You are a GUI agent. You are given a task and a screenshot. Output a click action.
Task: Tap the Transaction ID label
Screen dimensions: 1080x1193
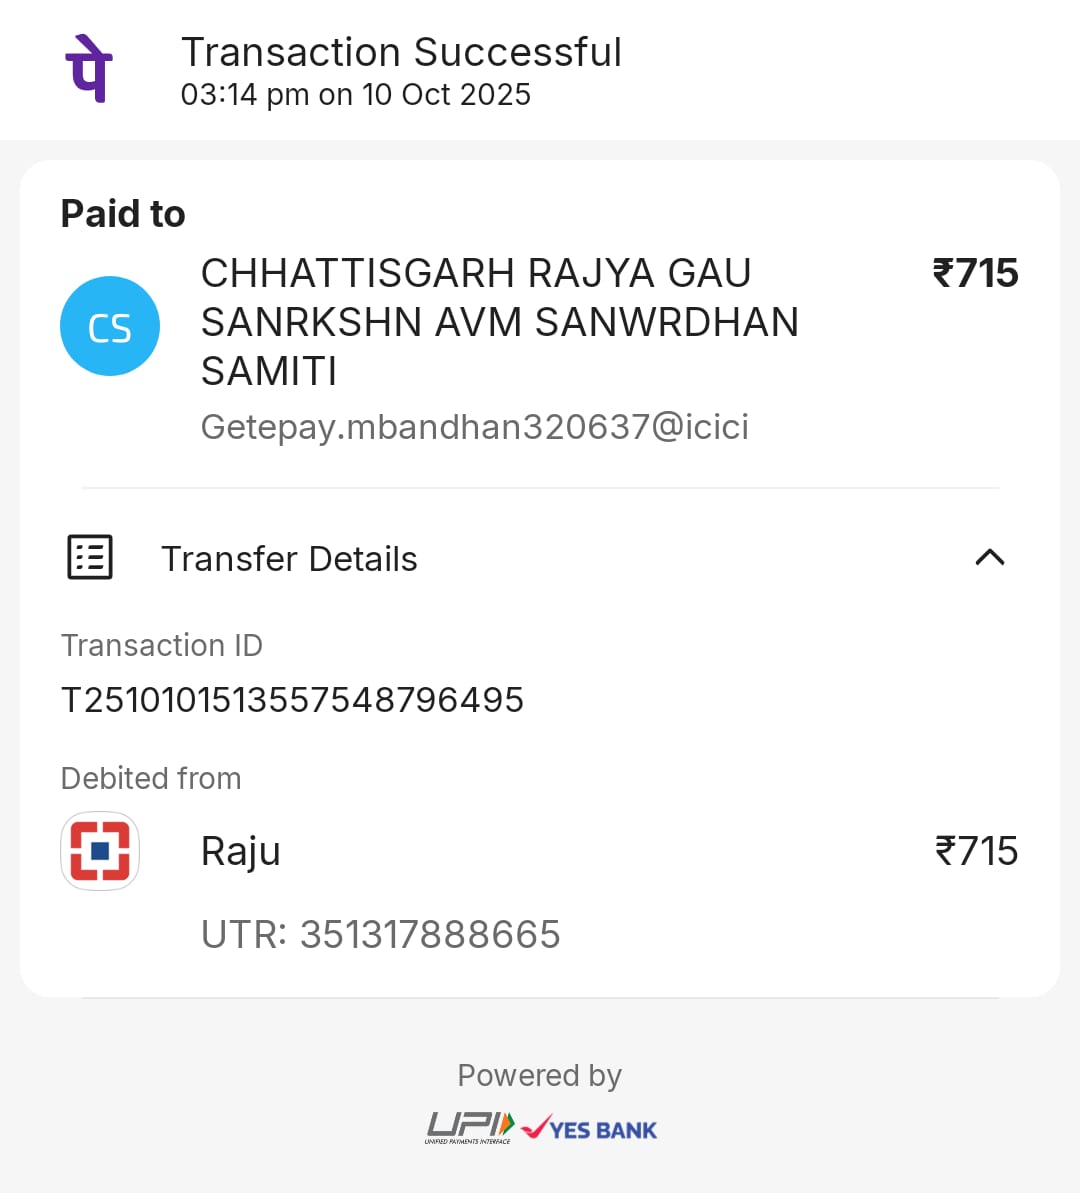pyautogui.click(x=161, y=646)
